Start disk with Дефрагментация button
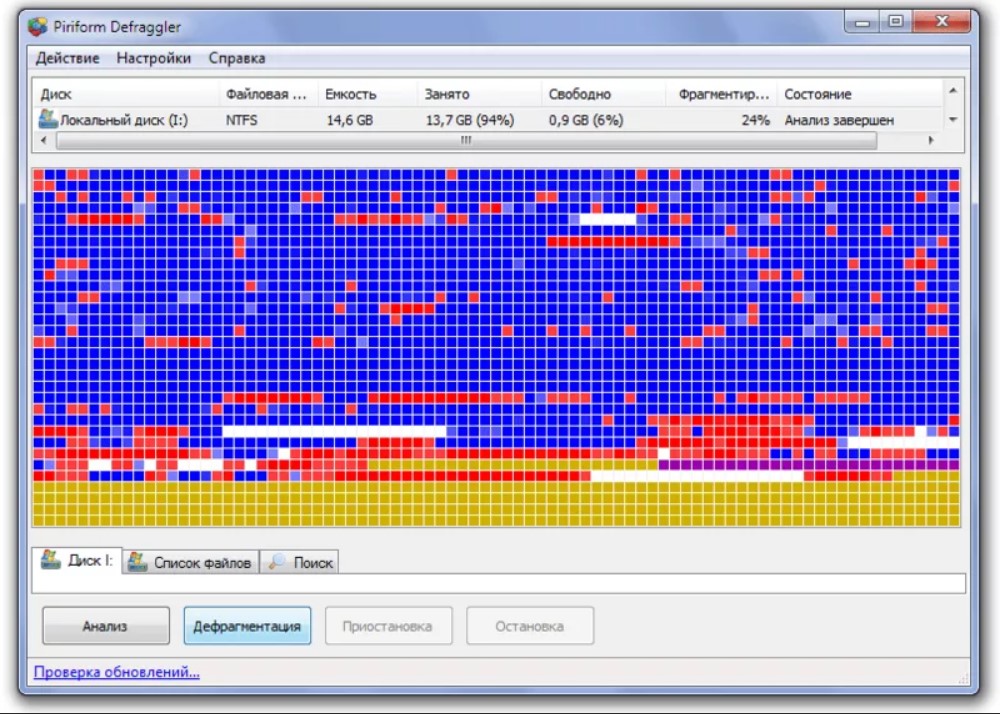The width and height of the screenshot is (1000, 714). point(247,627)
